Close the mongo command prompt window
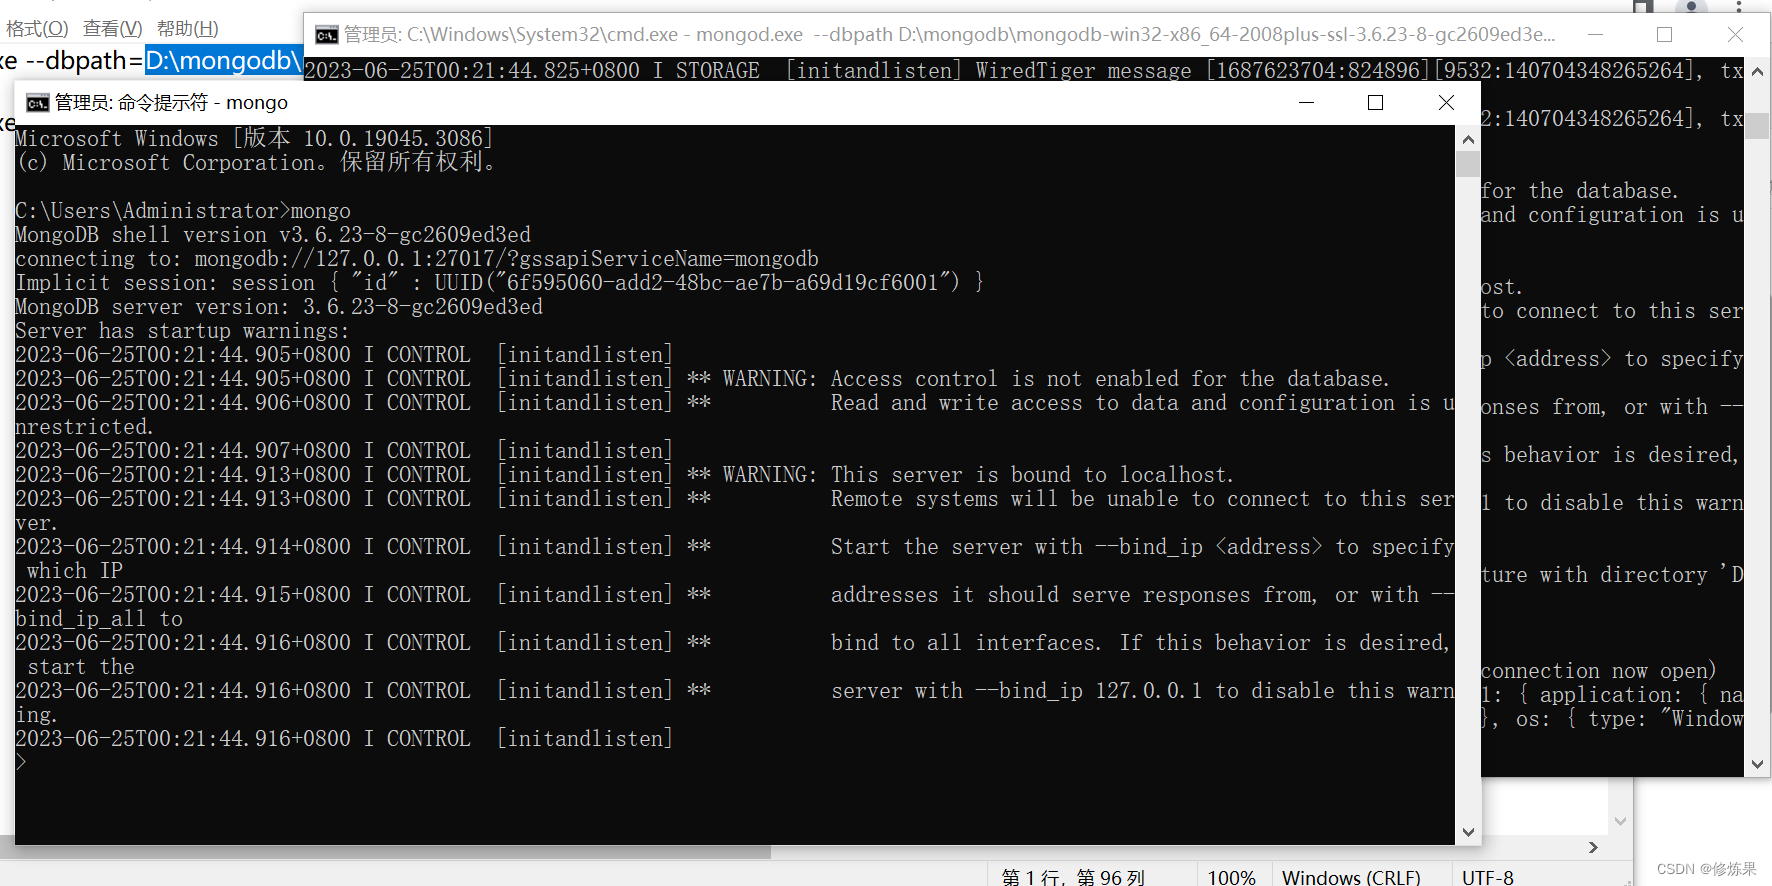Image resolution: width=1772 pixels, height=886 pixels. [1446, 102]
